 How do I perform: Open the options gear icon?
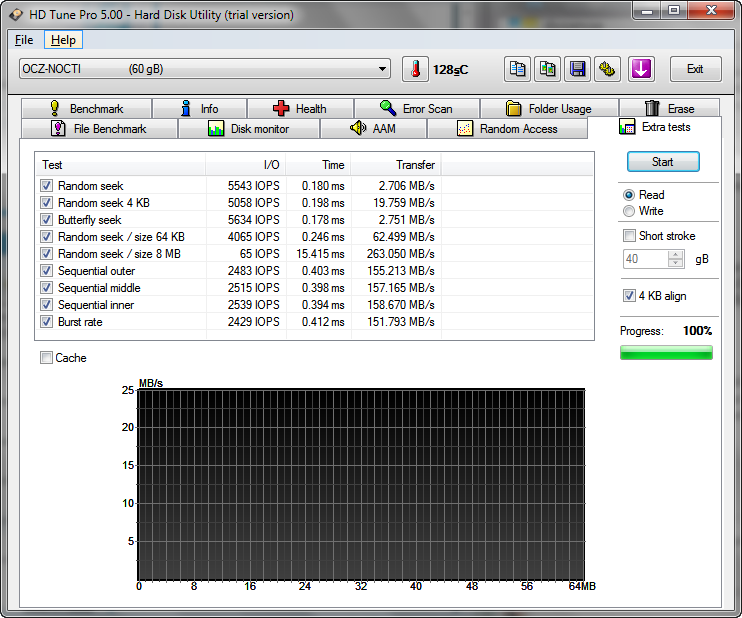click(608, 69)
